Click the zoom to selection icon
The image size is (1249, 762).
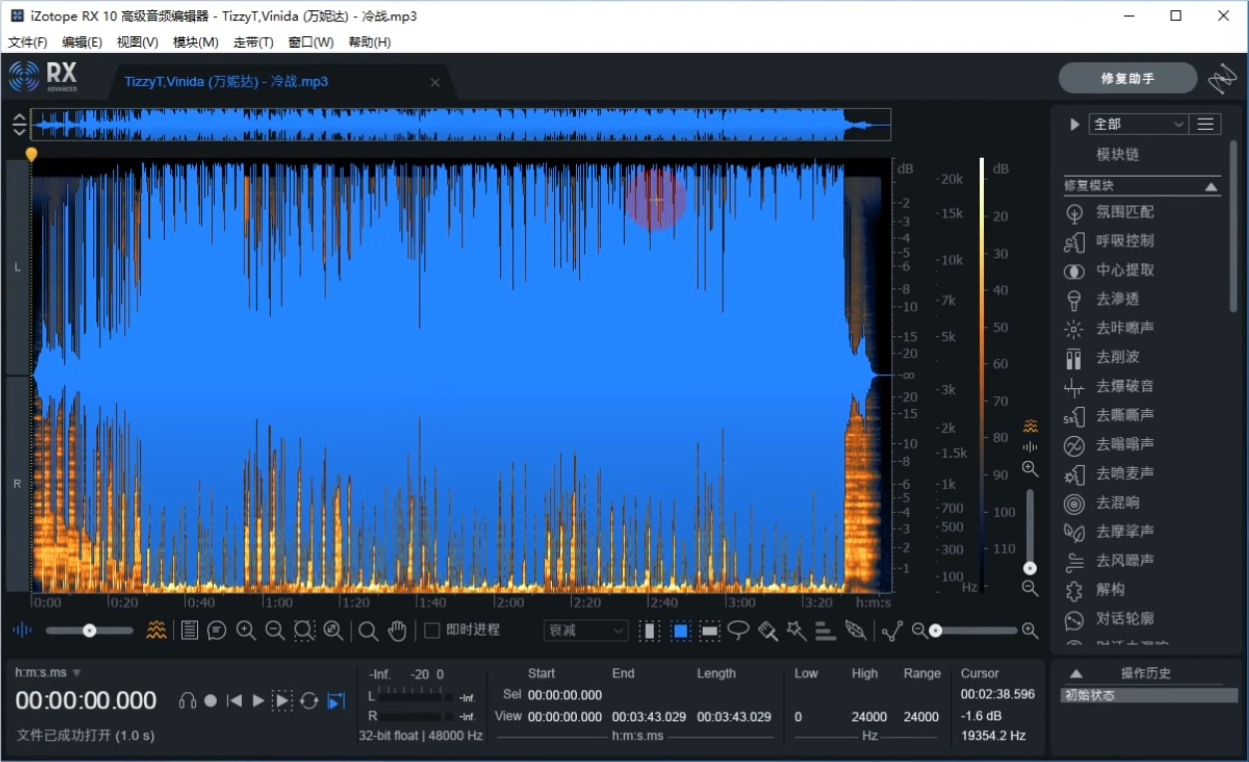click(304, 630)
